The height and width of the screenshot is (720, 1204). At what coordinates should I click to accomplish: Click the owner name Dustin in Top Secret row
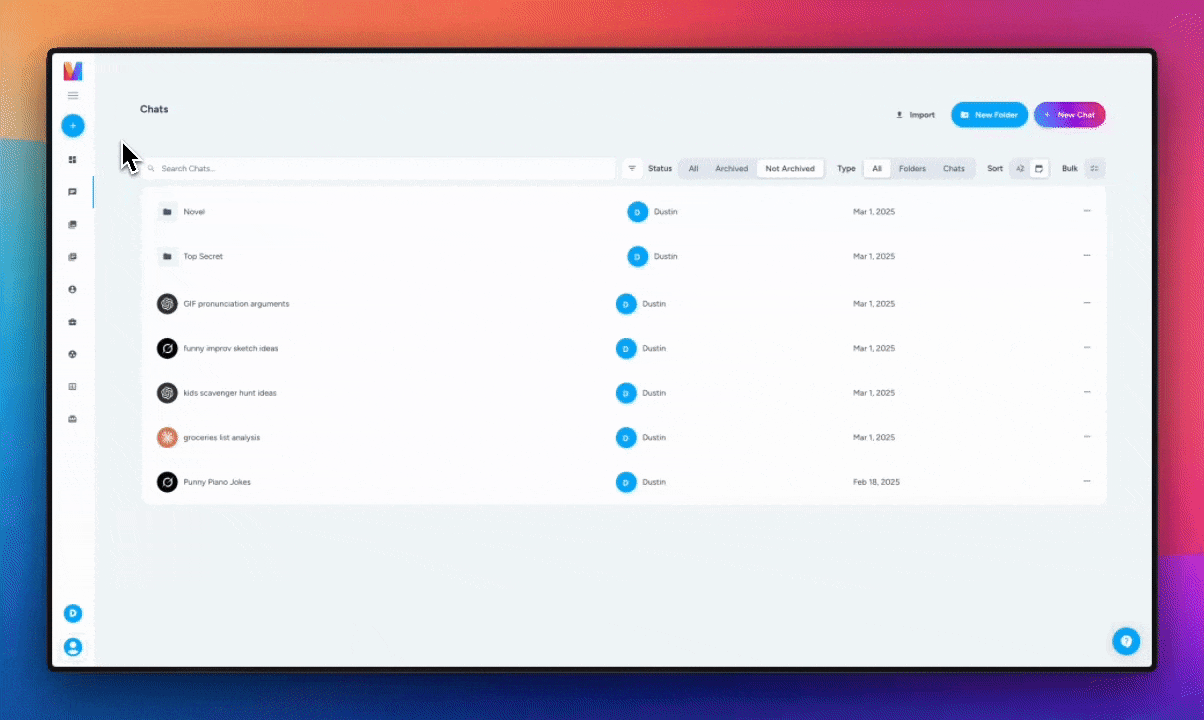(666, 257)
